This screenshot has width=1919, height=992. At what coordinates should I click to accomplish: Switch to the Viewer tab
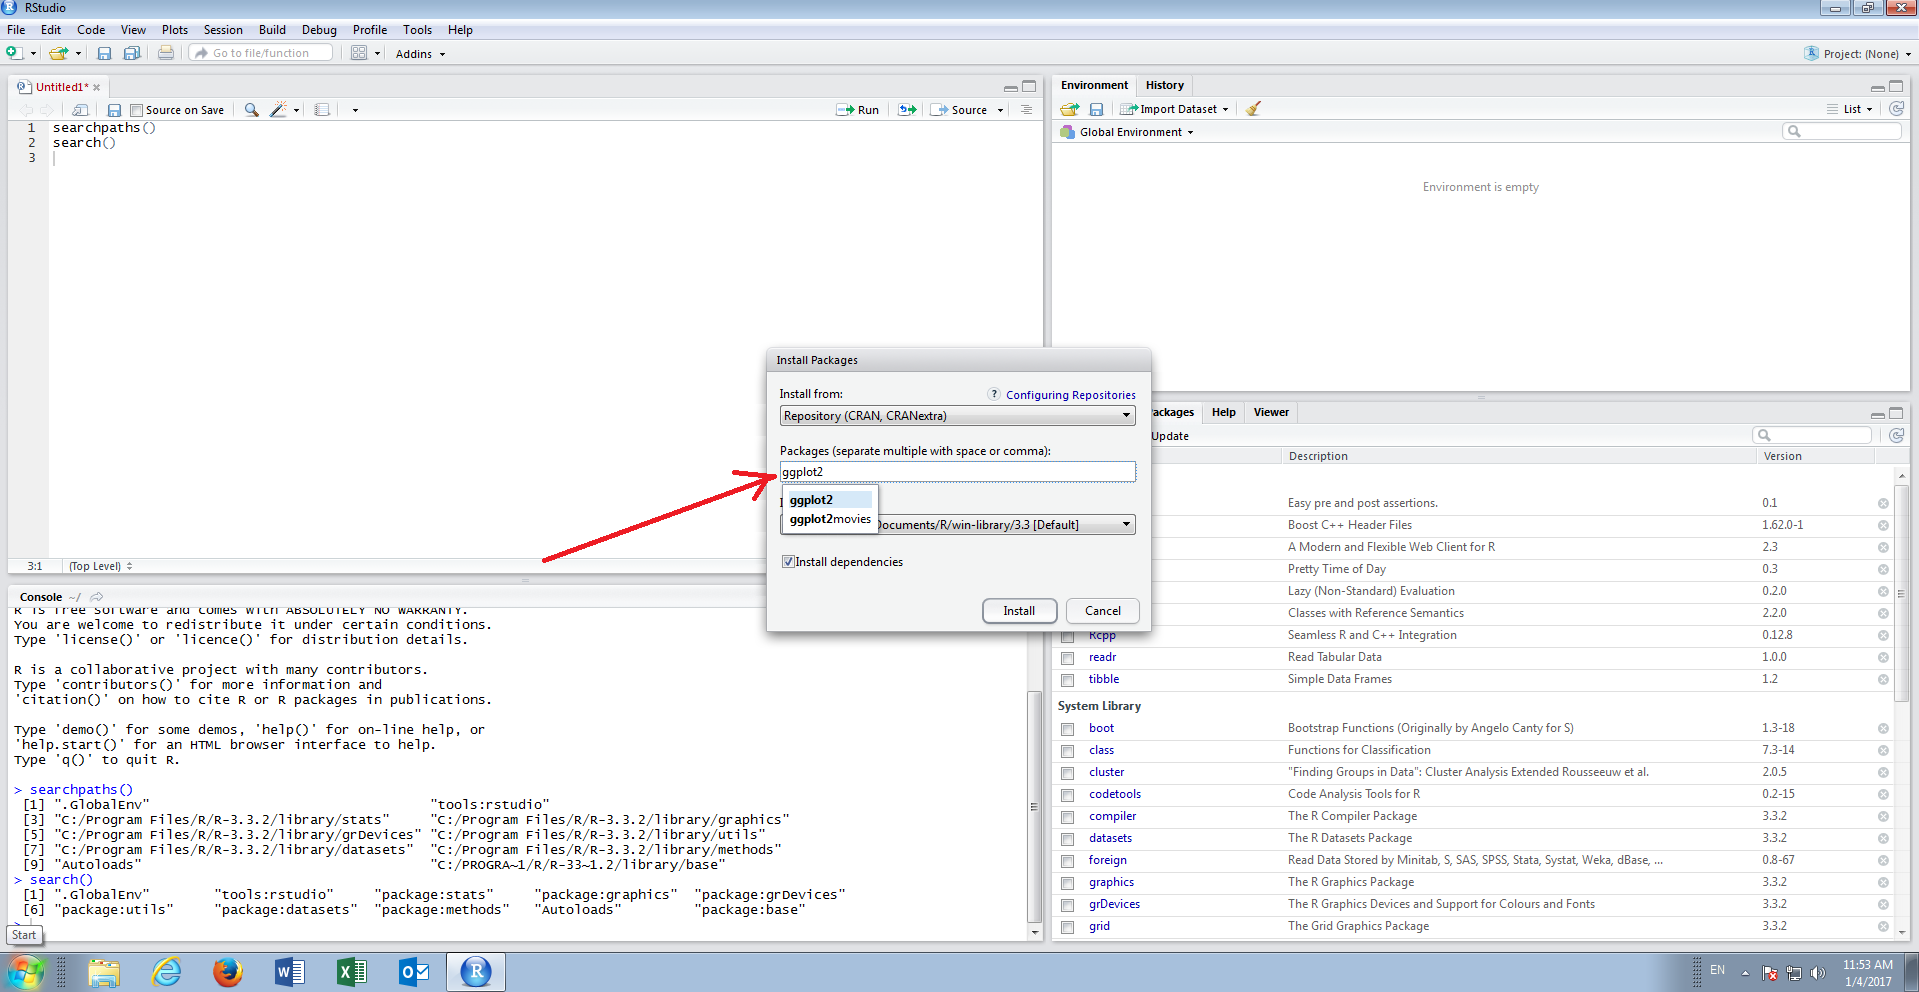[x=1271, y=412]
